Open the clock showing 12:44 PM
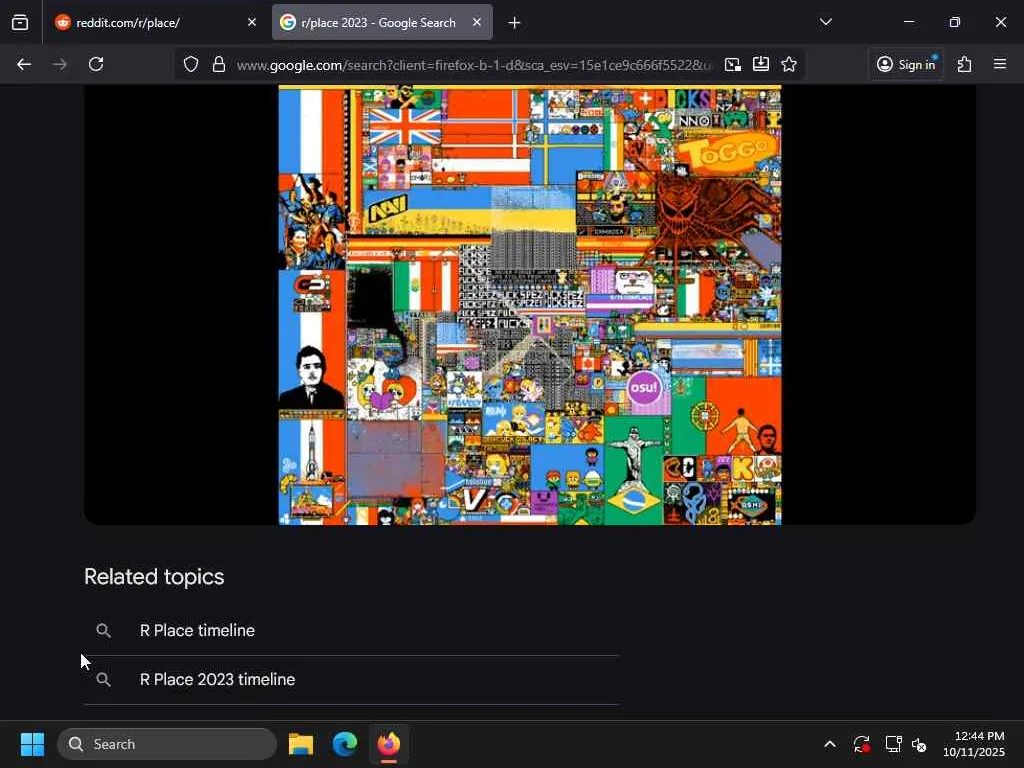This screenshot has height=768, width=1024. [974, 744]
